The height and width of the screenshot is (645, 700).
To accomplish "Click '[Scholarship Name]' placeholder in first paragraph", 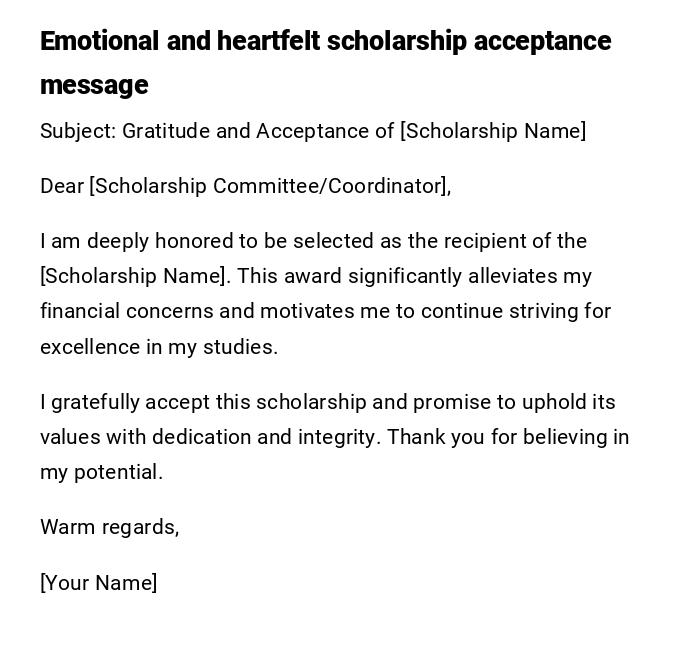I will [x=134, y=276].
